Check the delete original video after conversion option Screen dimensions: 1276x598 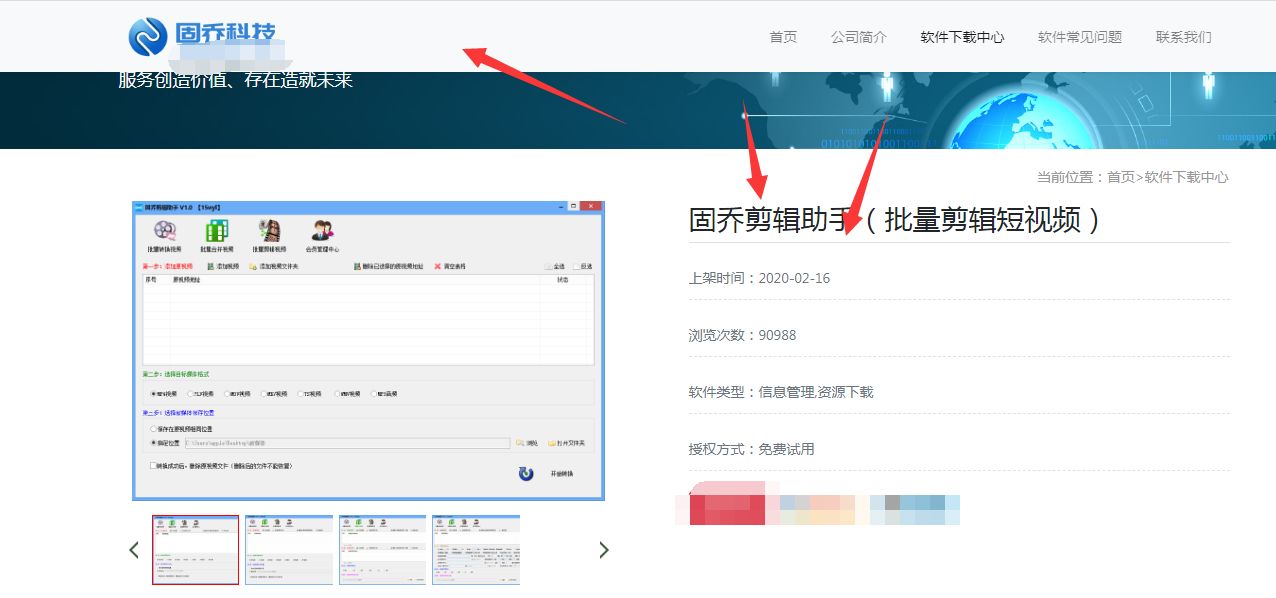[x=151, y=464]
